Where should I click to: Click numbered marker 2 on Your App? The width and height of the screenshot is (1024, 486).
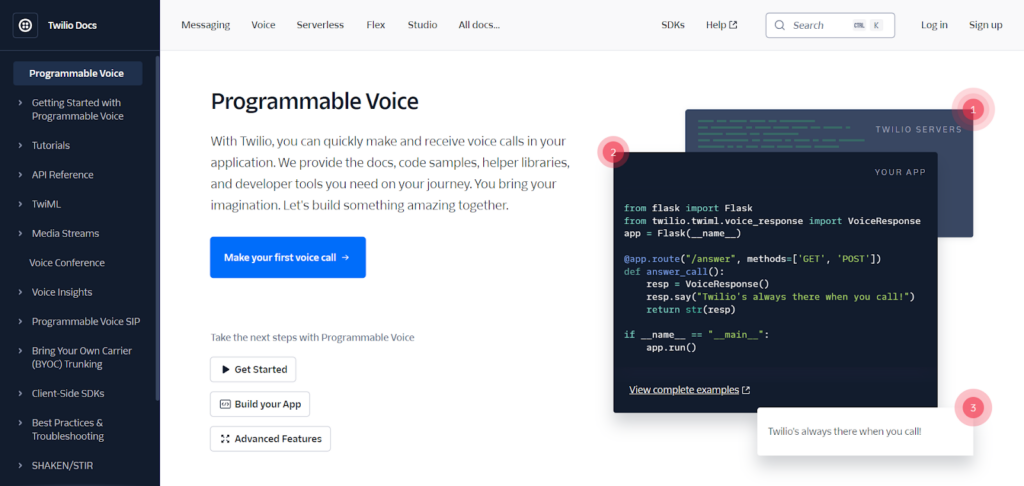pyautogui.click(x=613, y=153)
